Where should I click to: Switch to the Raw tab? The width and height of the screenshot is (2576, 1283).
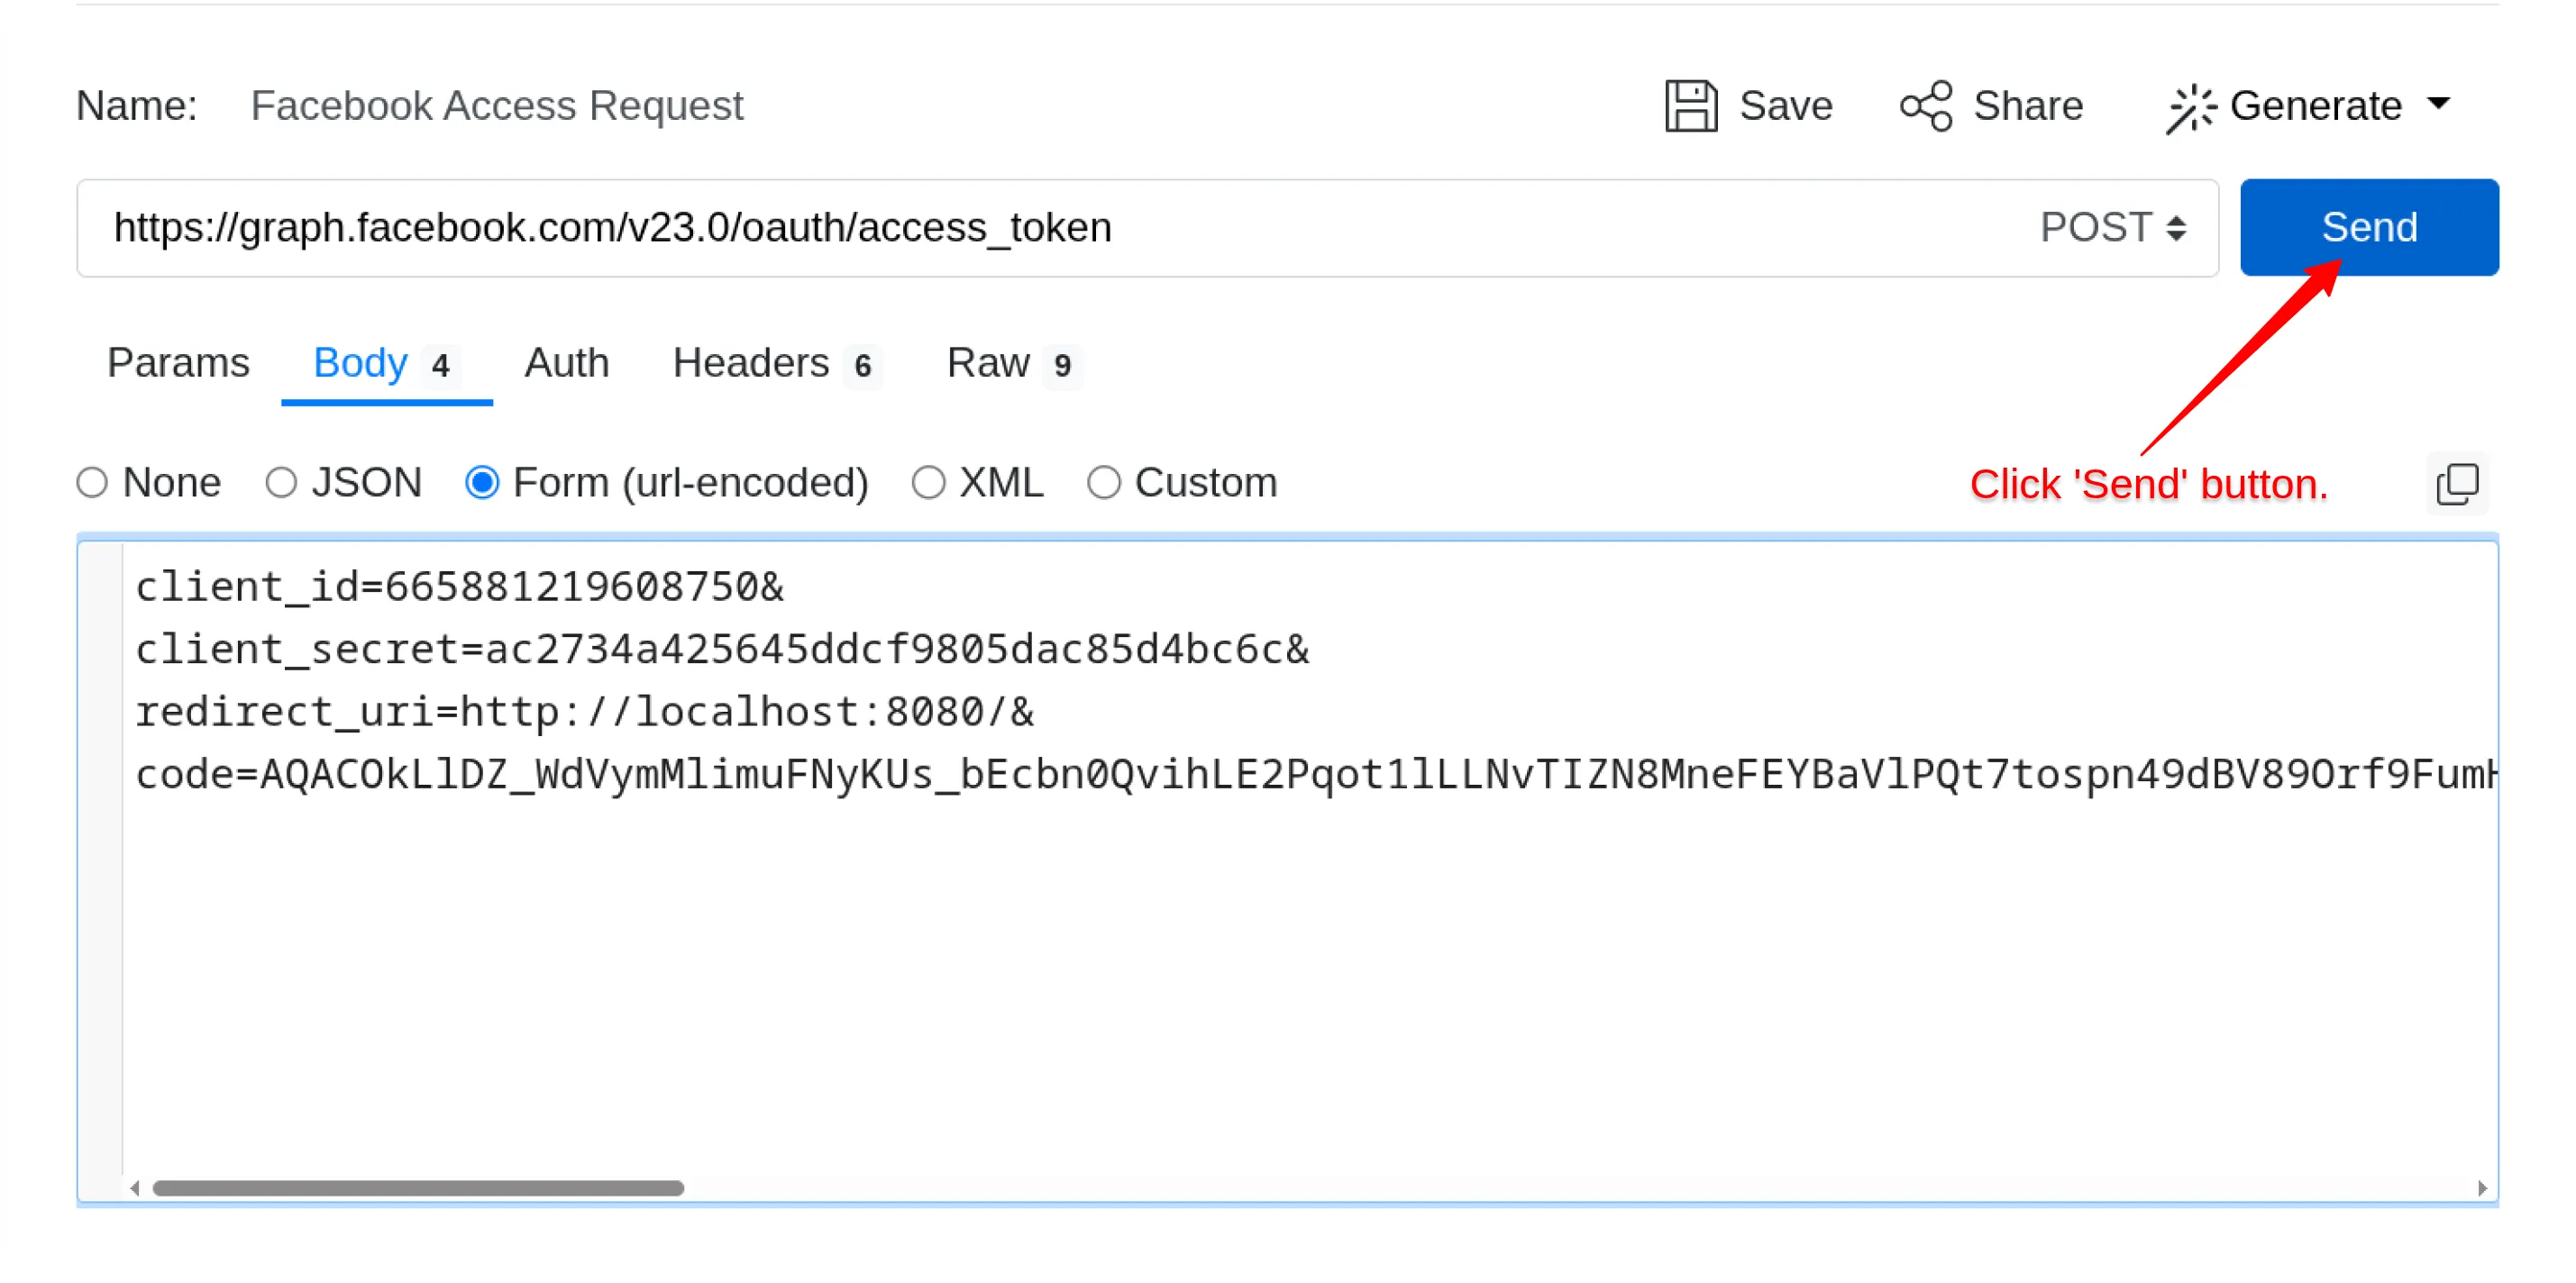[x=988, y=363]
